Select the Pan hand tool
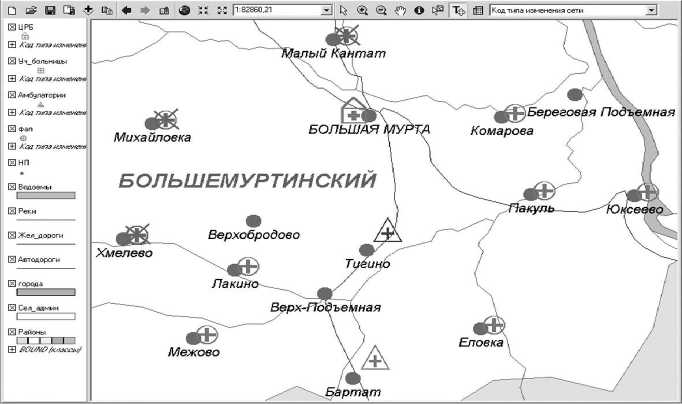This screenshot has height=404, width=682. click(x=400, y=10)
